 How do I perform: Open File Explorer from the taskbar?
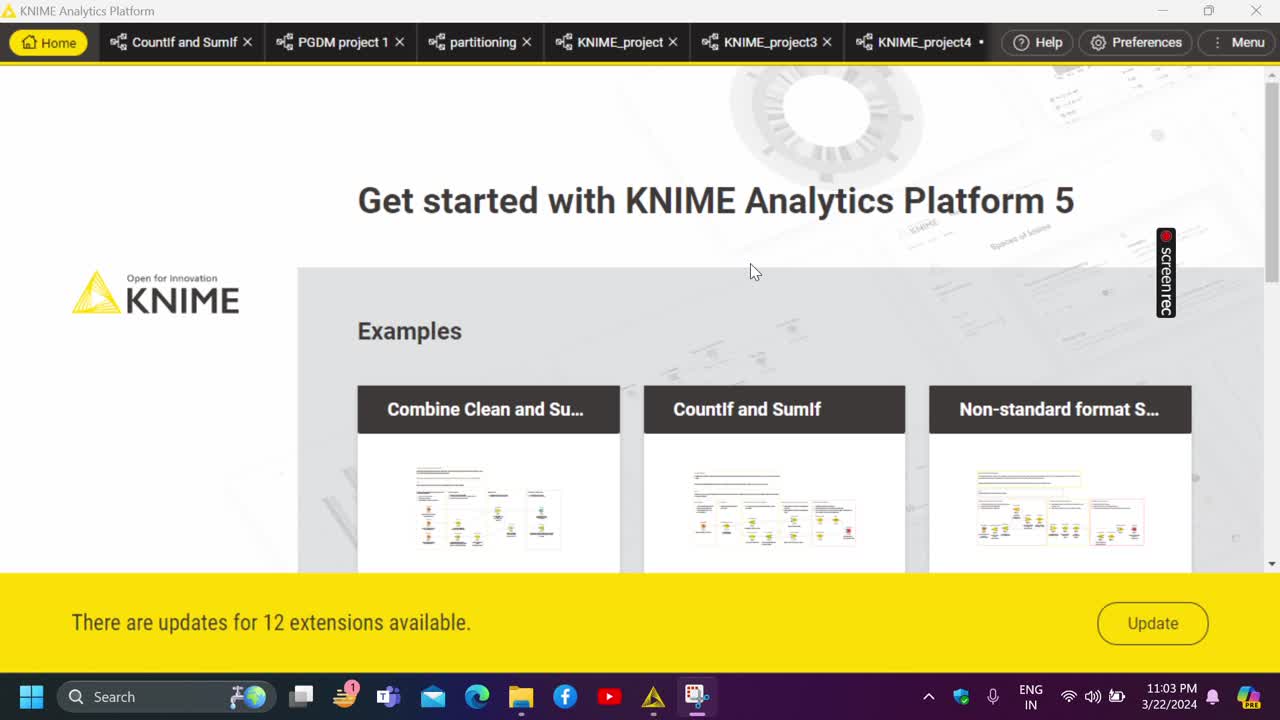(521, 697)
